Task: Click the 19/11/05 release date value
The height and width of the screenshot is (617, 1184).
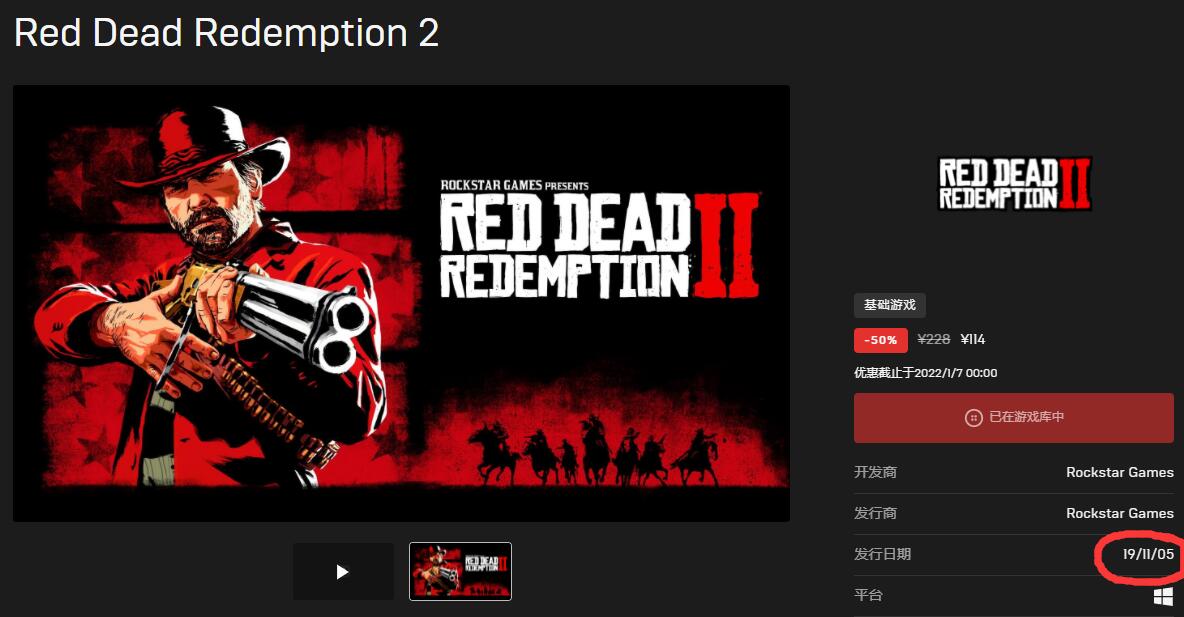Action: point(1148,554)
